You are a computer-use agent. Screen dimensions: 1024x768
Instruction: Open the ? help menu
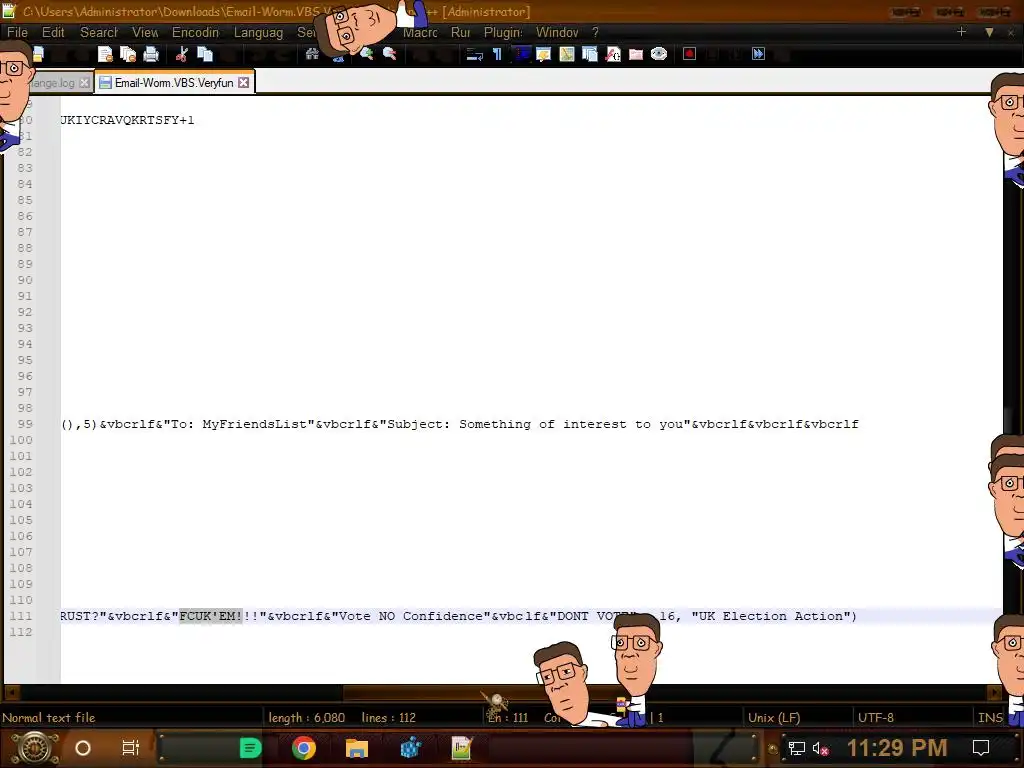coord(595,32)
